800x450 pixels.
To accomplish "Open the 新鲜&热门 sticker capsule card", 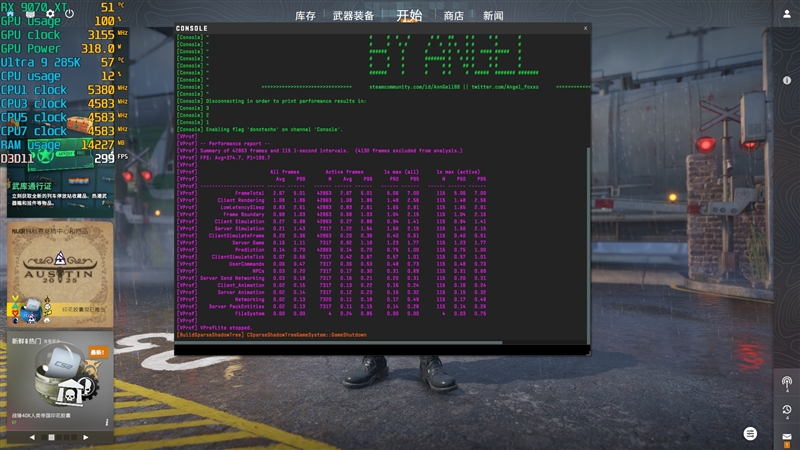I will tap(60, 381).
